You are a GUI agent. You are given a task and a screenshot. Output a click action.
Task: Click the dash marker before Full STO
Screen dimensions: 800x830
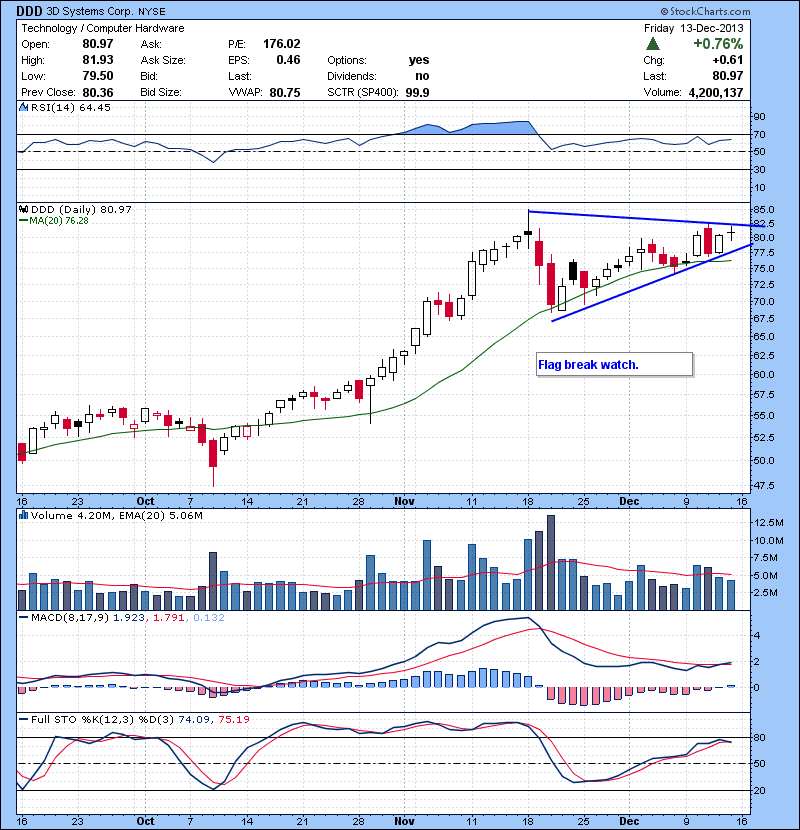pyautogui.click(x=23, y=719)
